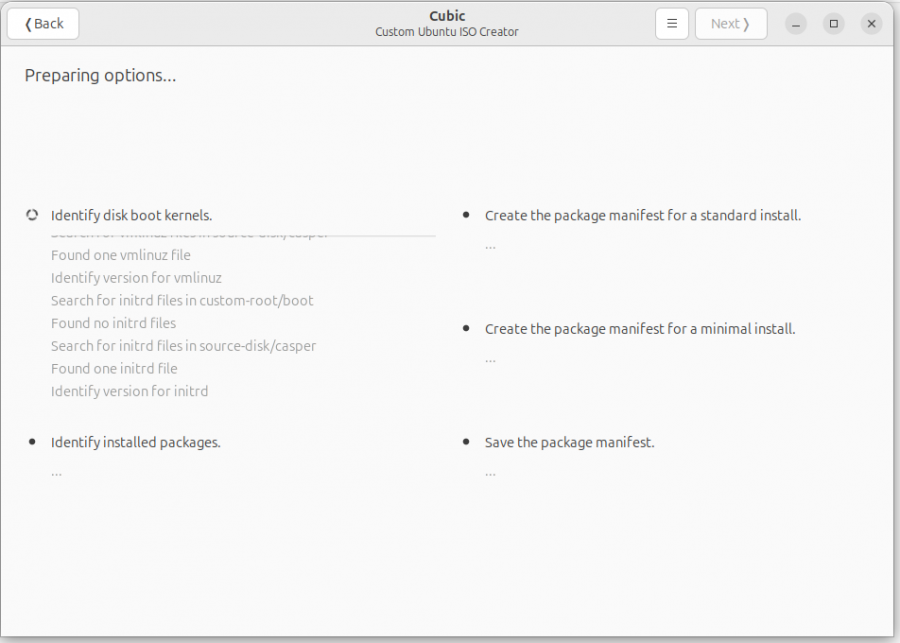
Task: Click bullet beside Save the package manifest
Action: [x=466, y=441]
